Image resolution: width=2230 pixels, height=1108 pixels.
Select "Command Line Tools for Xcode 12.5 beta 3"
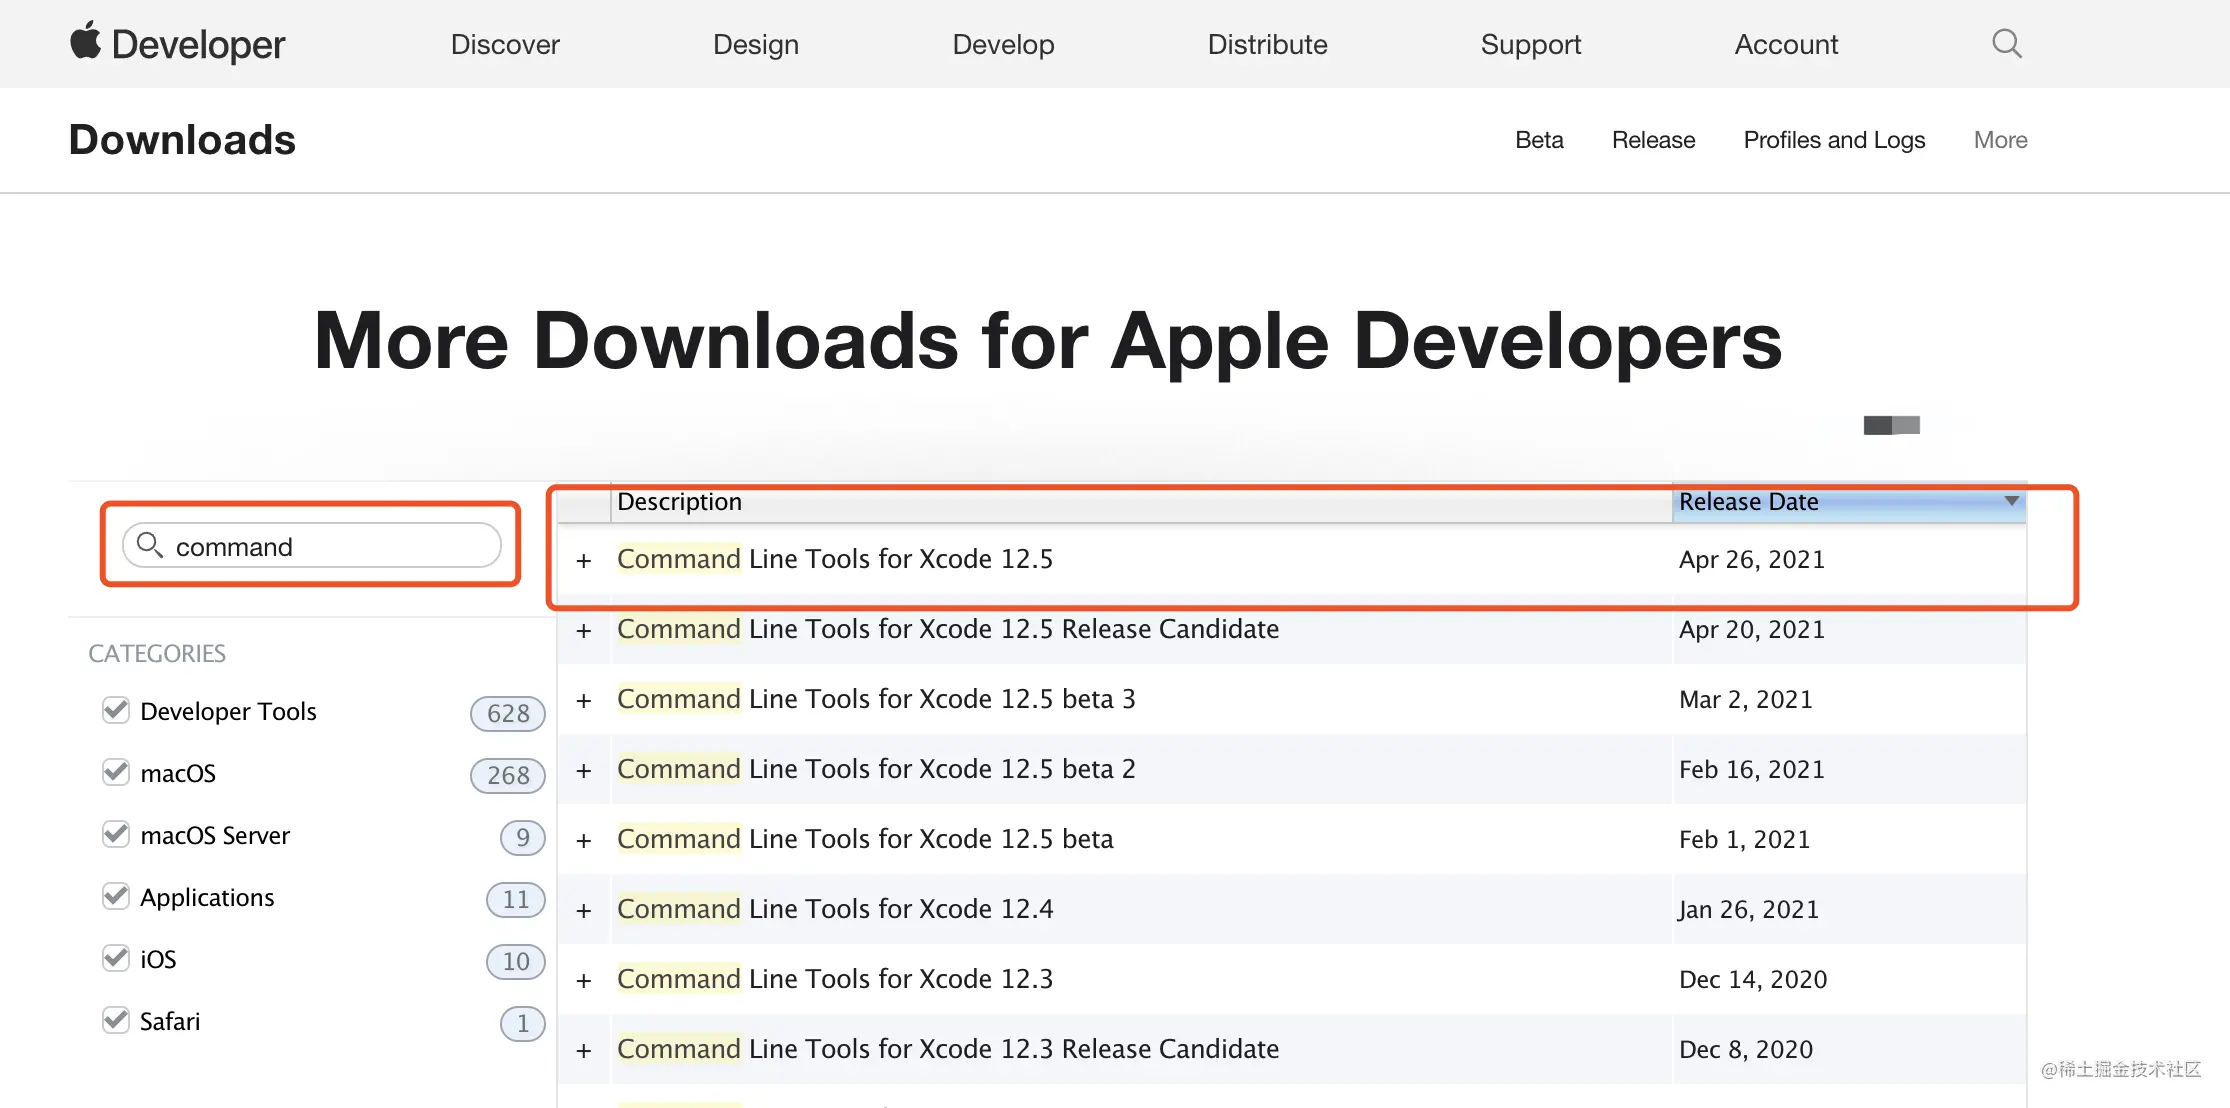point(876,699)
